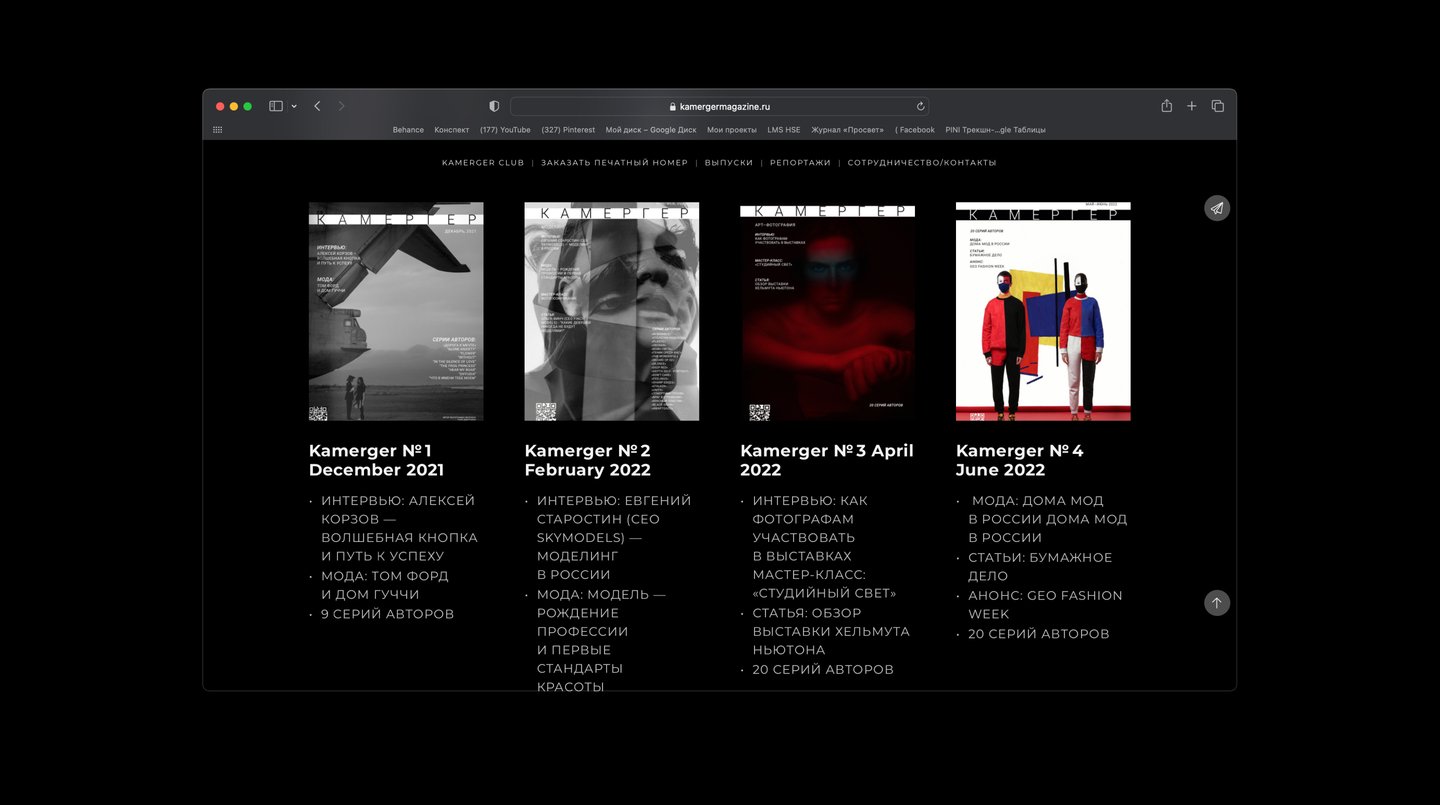Click the kamergermagazine.ru address bar

point(719,106)
